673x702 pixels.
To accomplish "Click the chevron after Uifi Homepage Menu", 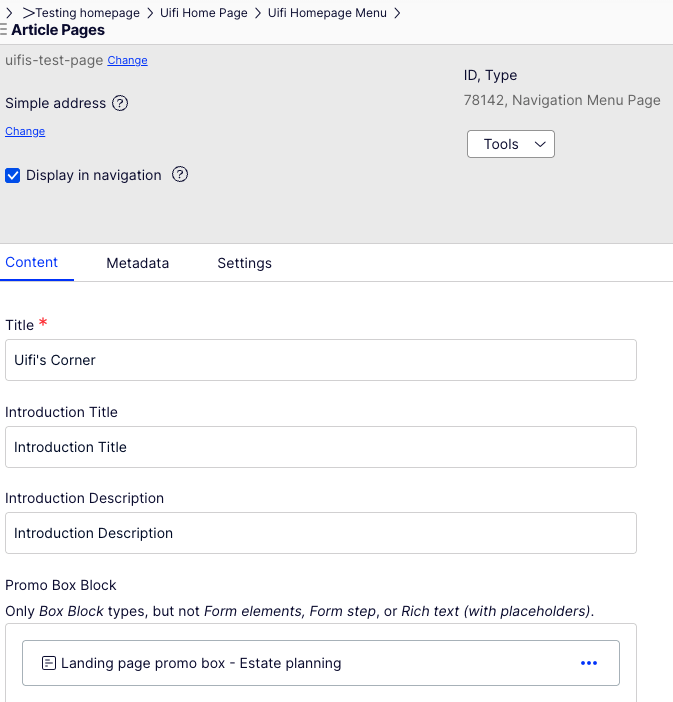I will click(x=397, y=13).
